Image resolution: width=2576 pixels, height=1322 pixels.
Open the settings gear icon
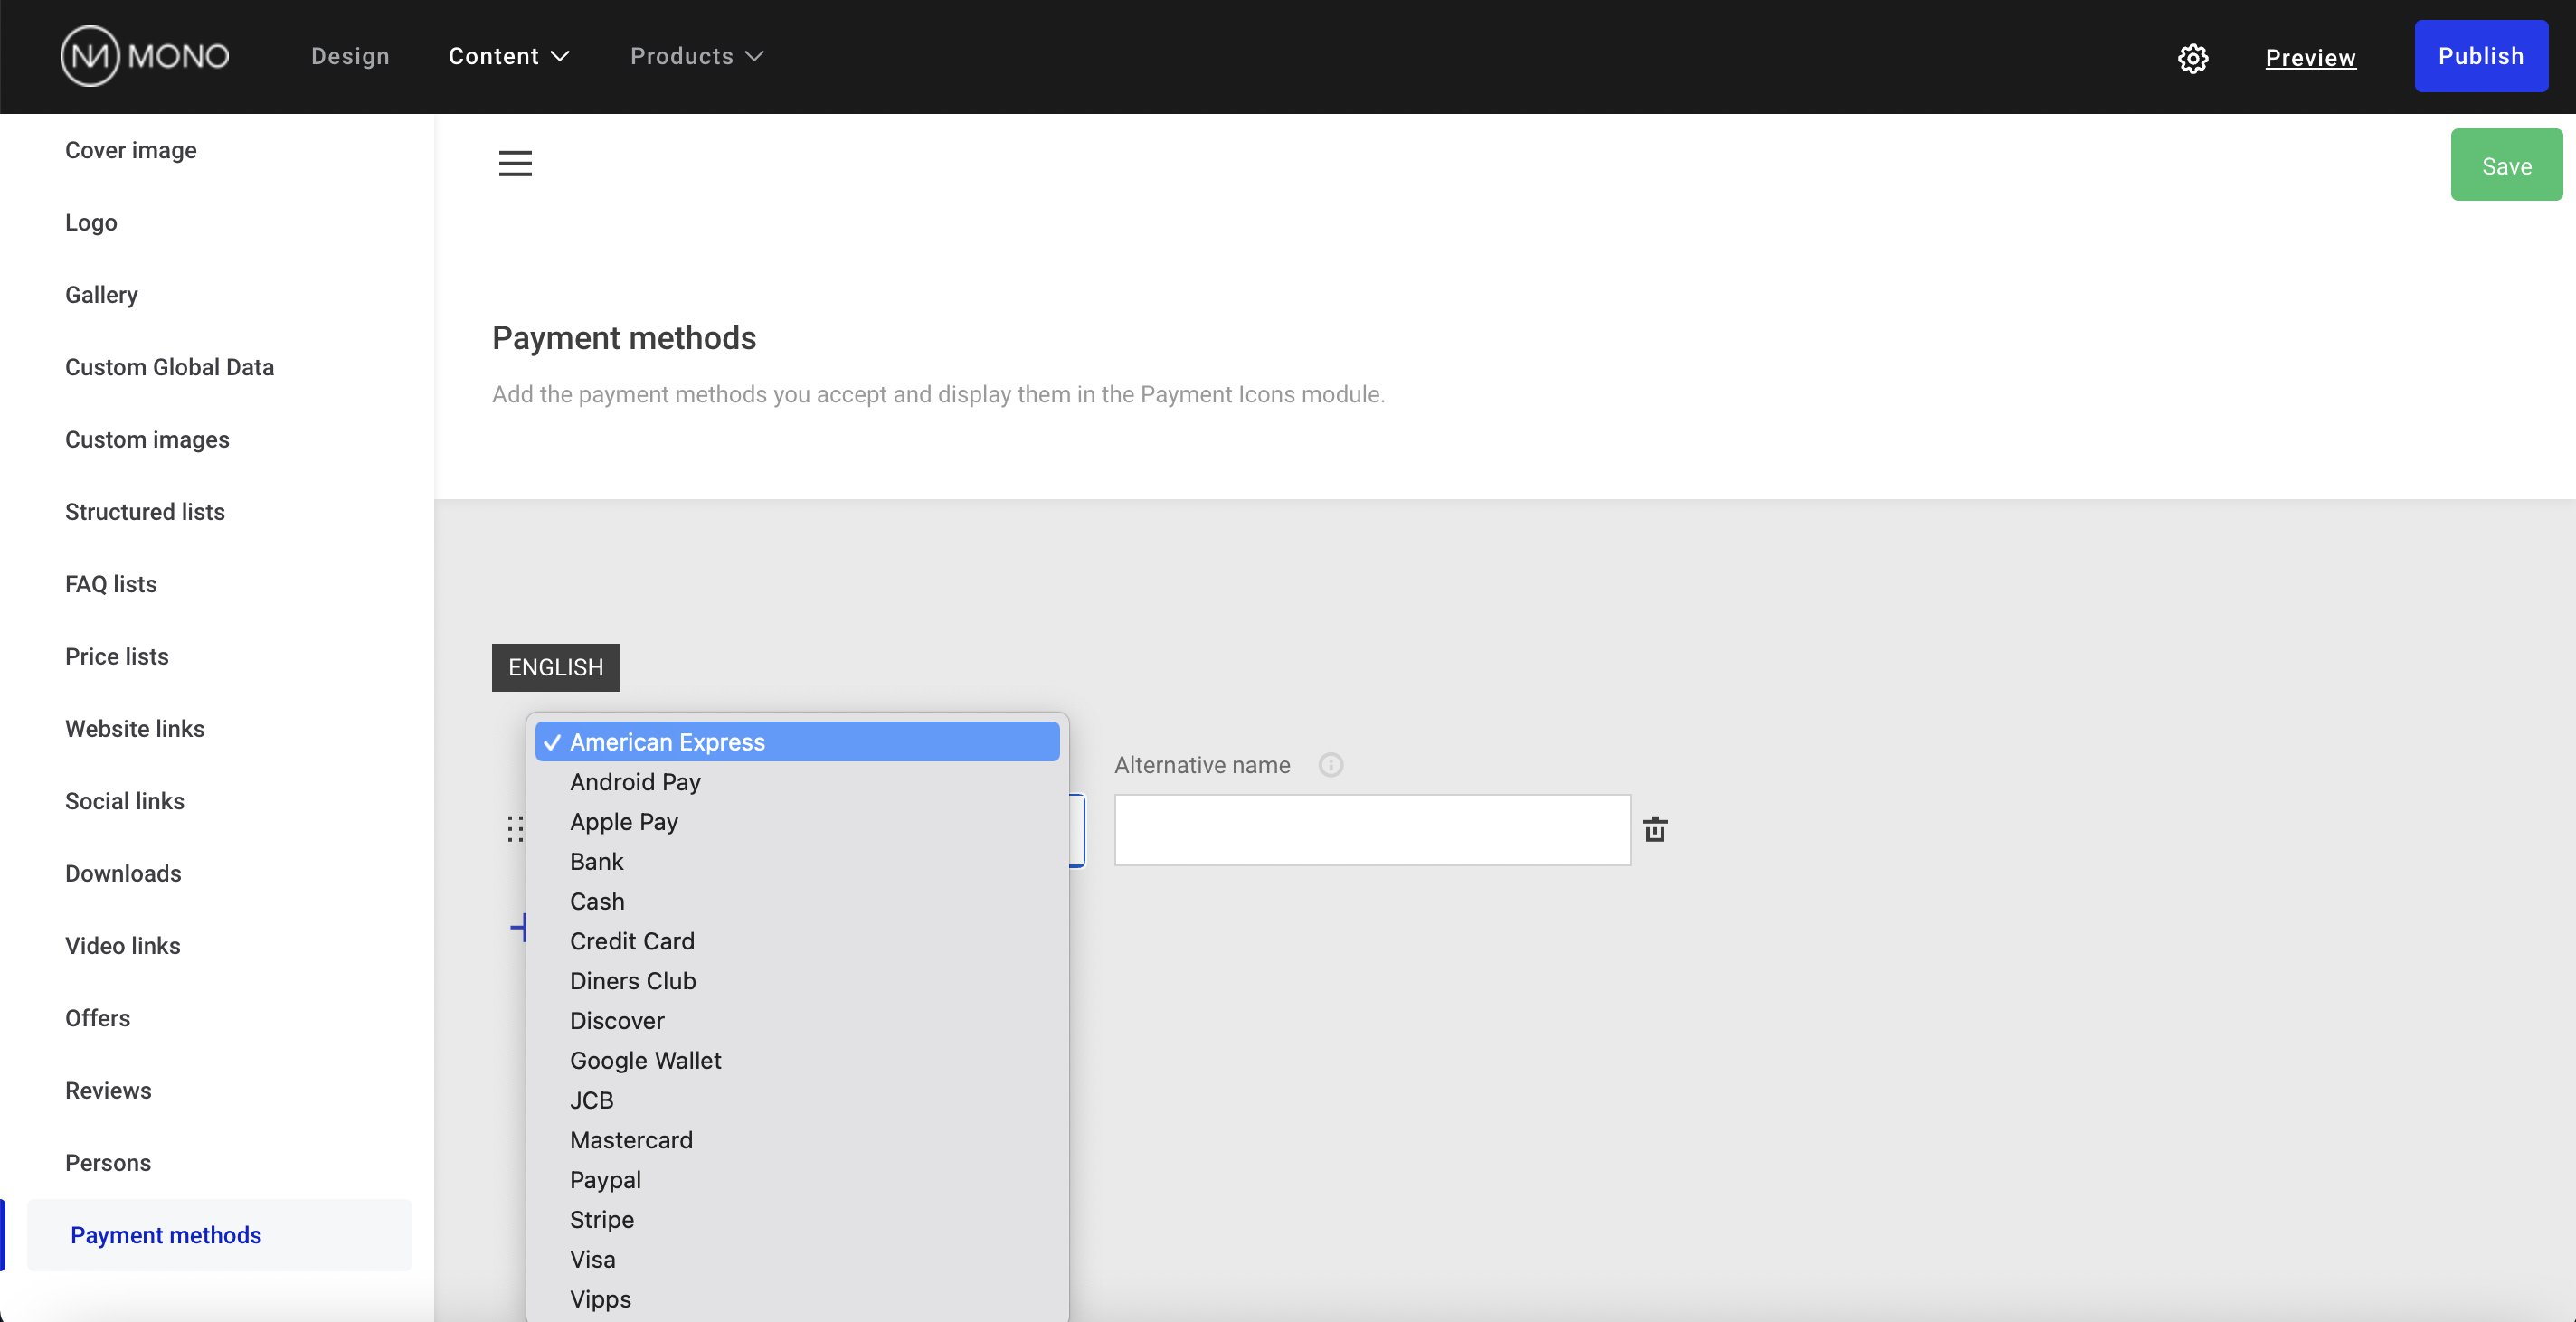click(x=2192, y=58)
